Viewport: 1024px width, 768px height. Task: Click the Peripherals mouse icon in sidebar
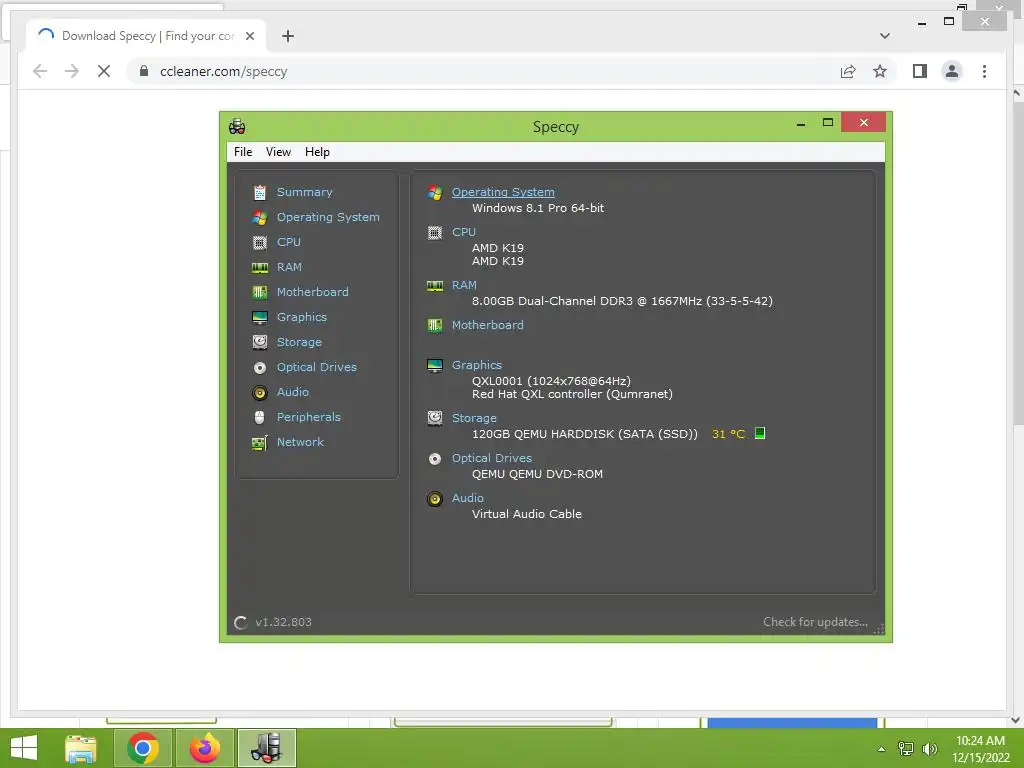pos(260,417)
